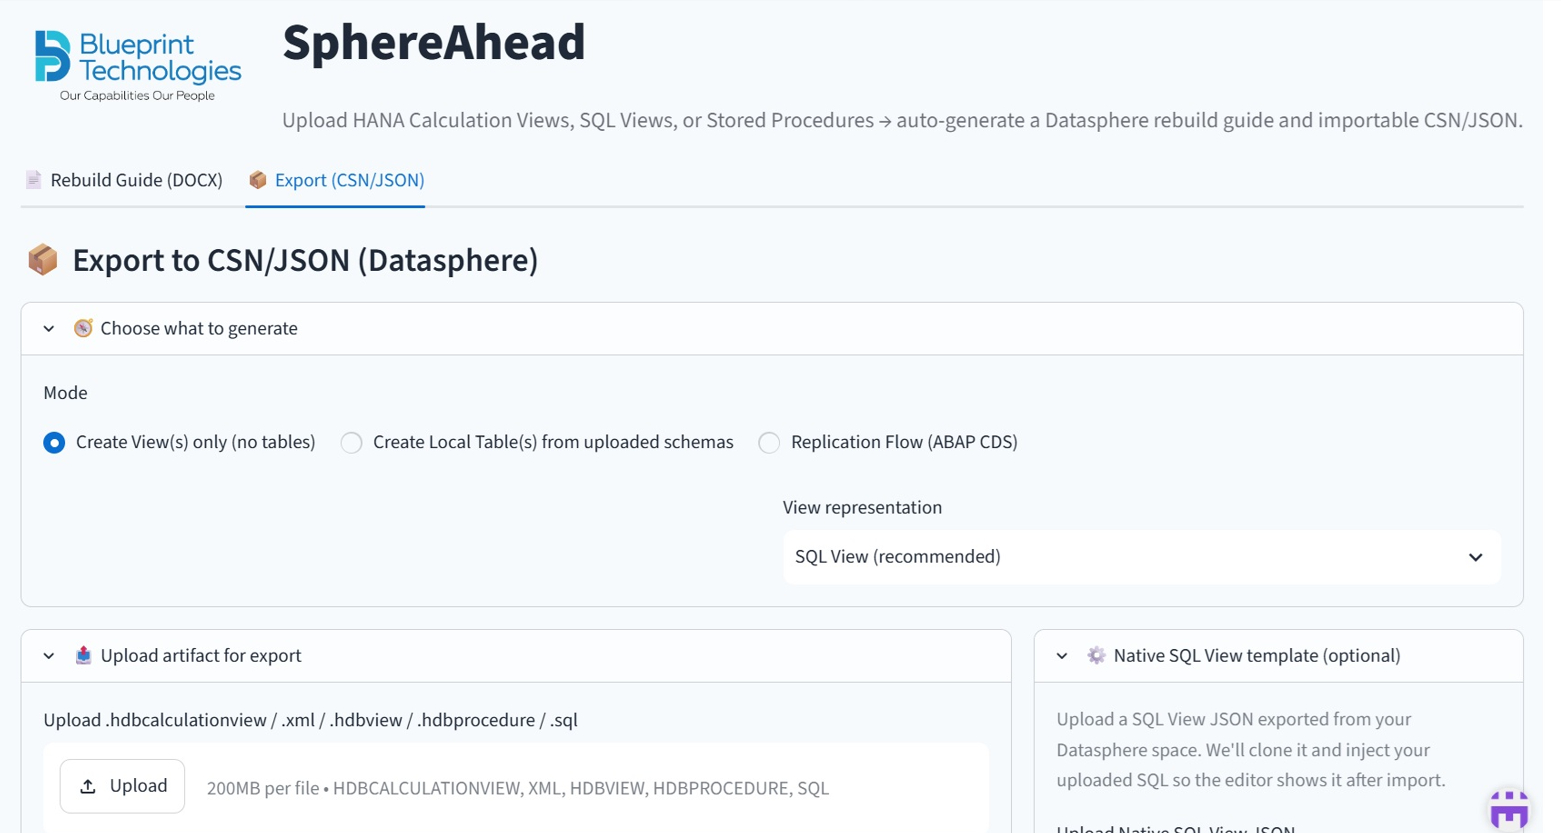Click the document icon beside Rebuild Guide
1561x833 pixels.
(x=33, y=180)
